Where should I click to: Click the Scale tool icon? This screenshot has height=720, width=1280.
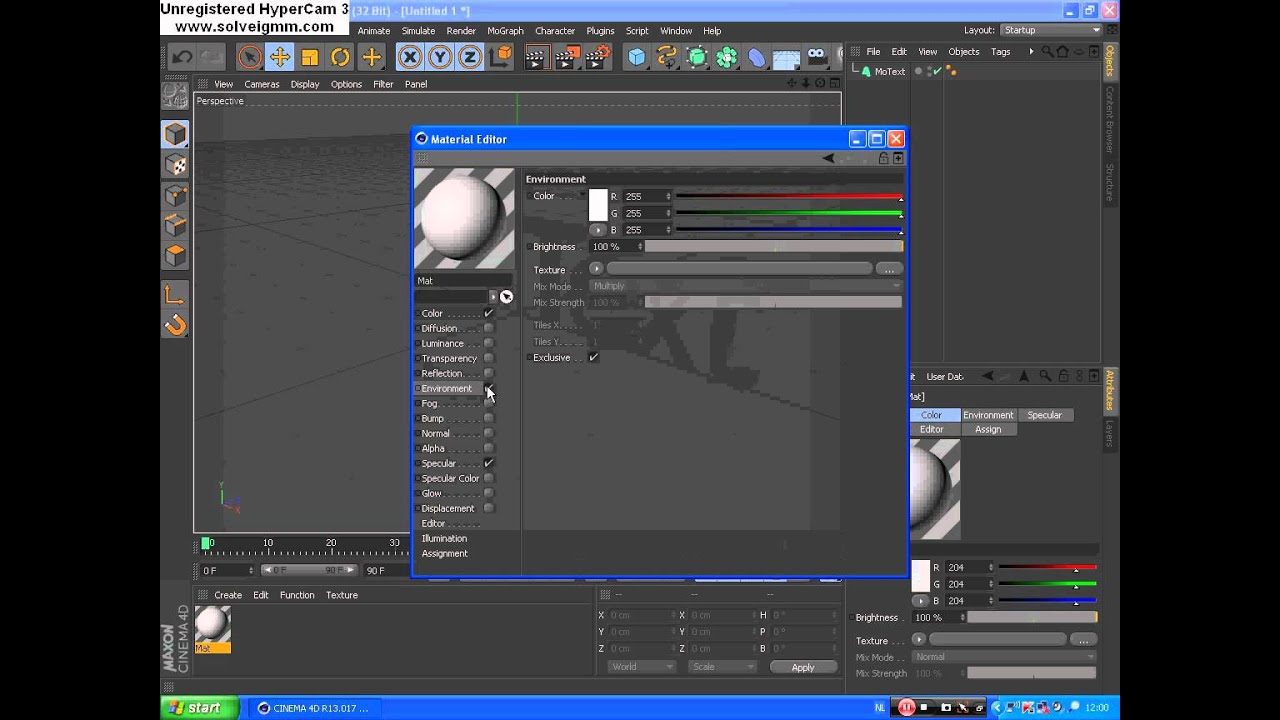click(x=310, y=57)
